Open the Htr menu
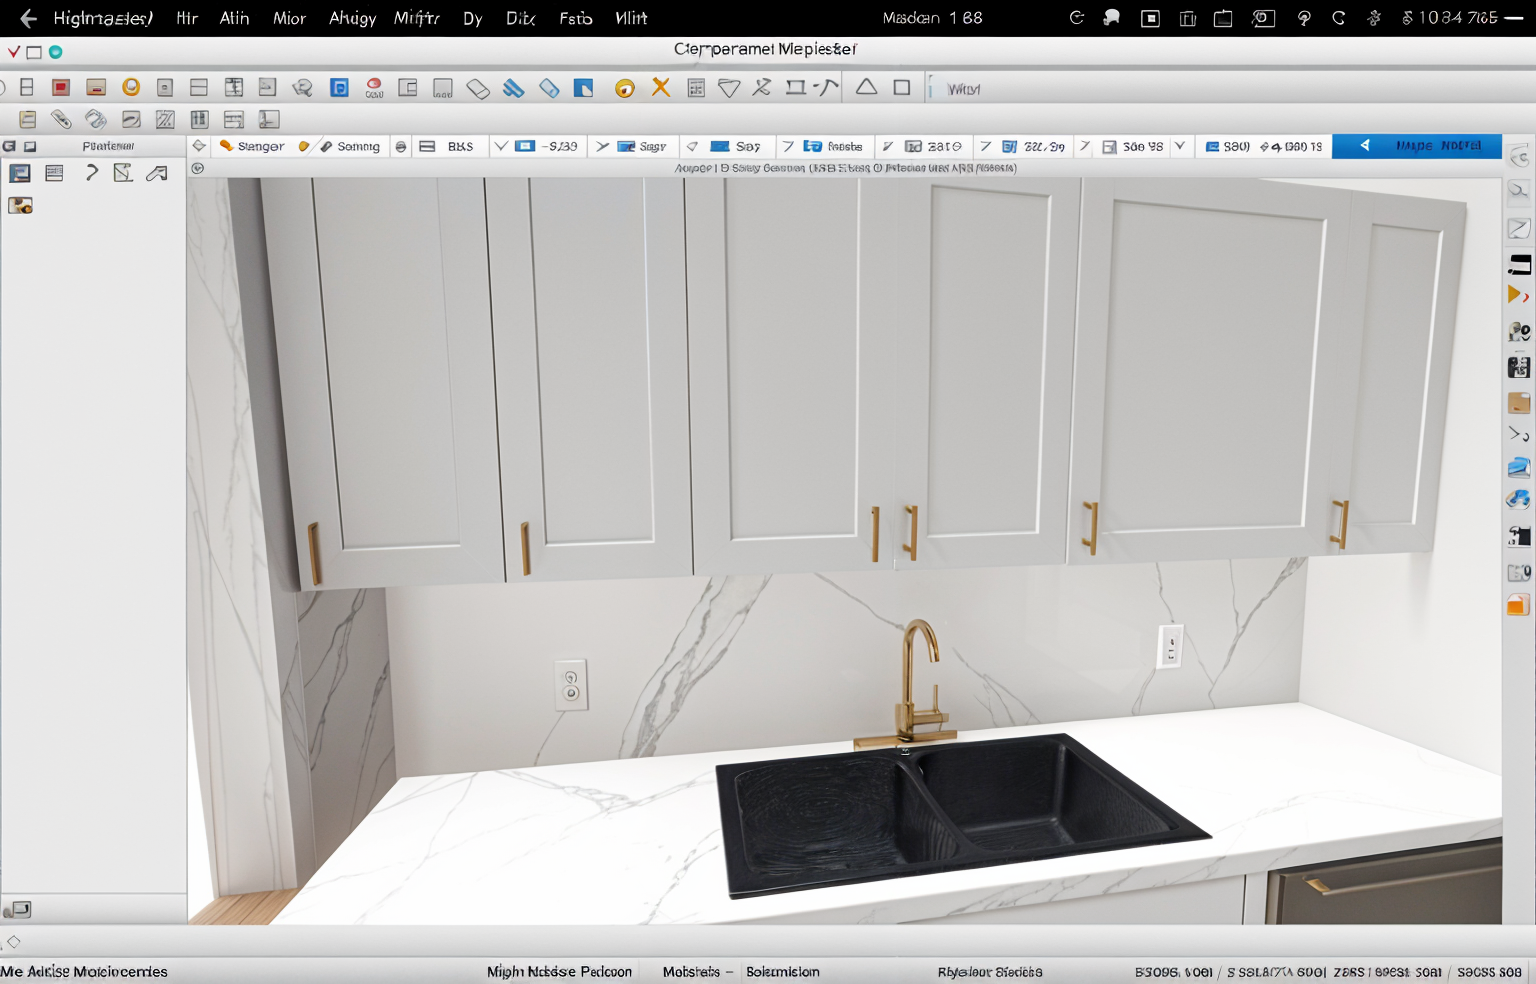The height and width of the screenshot is (984, 1536). coord(187,18)
